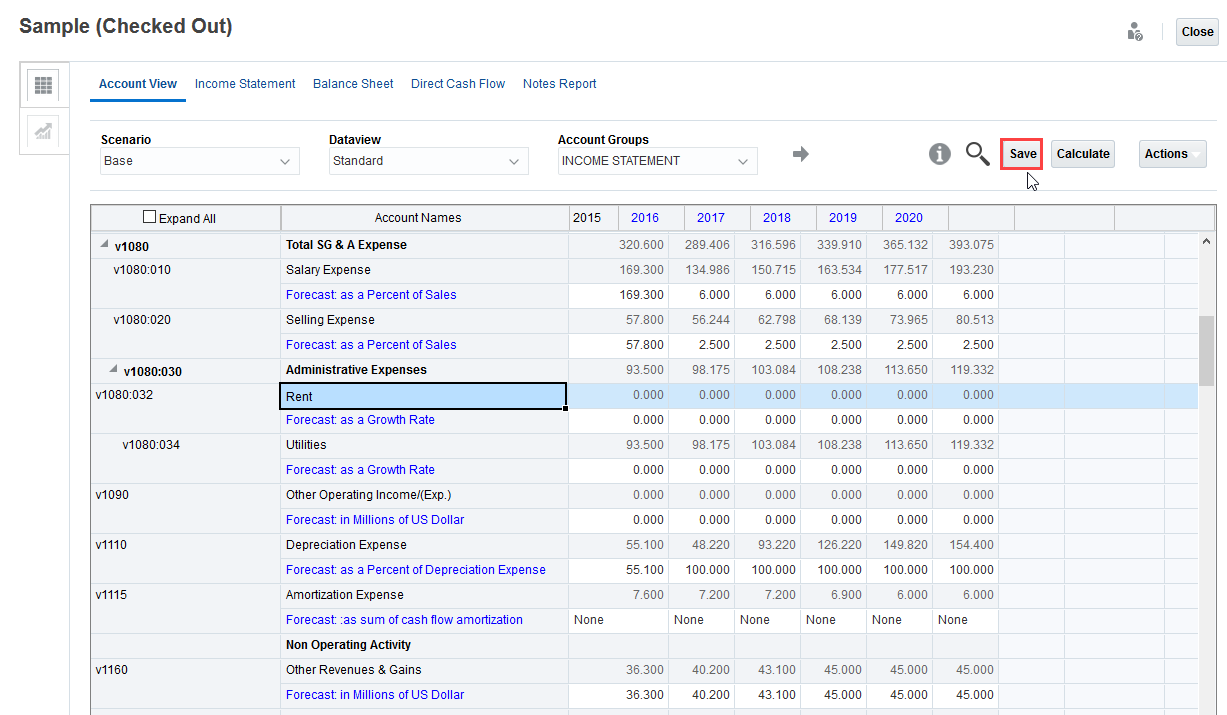Click the user help icon near Close
Screen dimensions: 1227x715
pyautogui.click(x=1135, y=32)
